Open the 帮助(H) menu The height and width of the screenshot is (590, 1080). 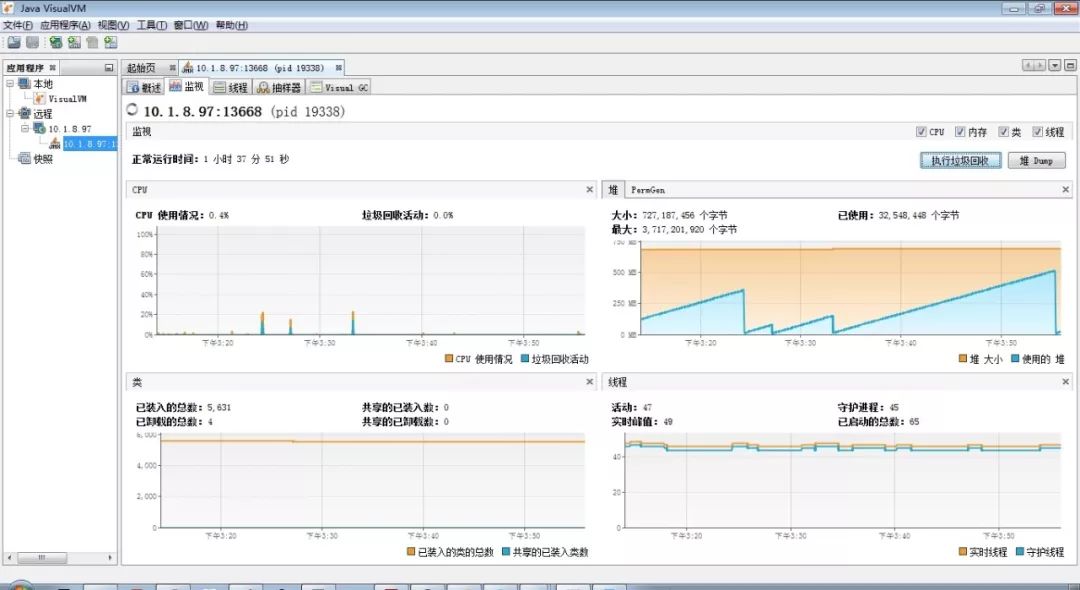tap(231, 25)
